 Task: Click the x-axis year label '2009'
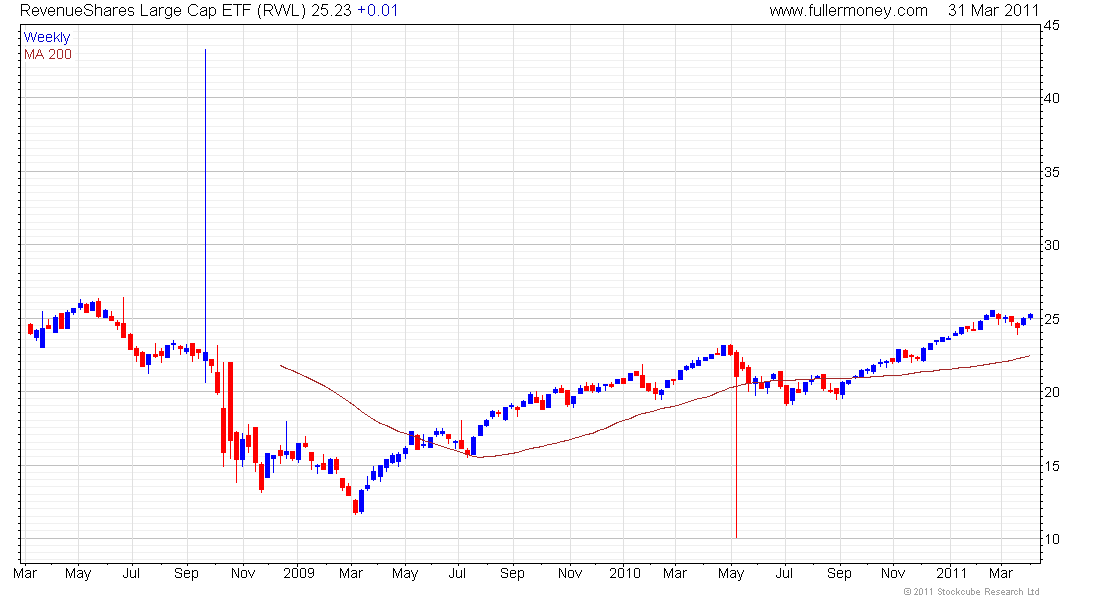(299, 573)
